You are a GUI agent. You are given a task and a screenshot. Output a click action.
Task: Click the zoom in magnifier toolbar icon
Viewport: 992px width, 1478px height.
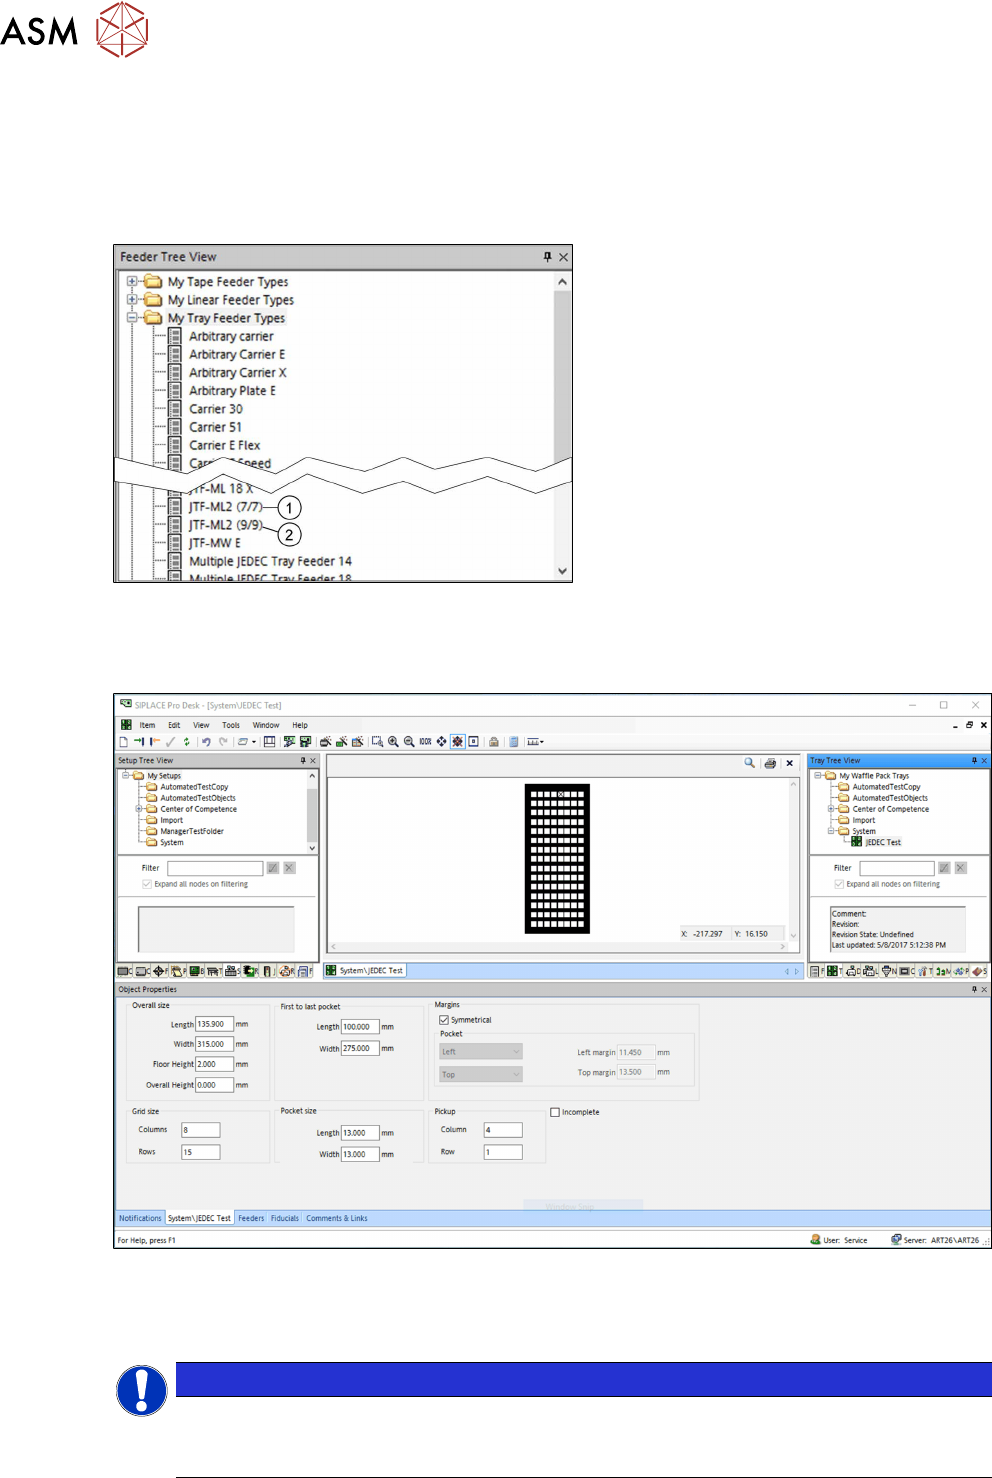(x=393, y=742)
